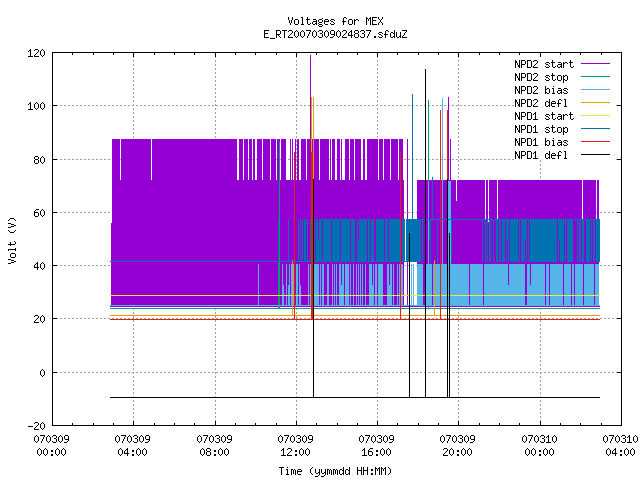Click the x-axis label 070309 04:00
The image size is (640, 480).
point(133,446)
